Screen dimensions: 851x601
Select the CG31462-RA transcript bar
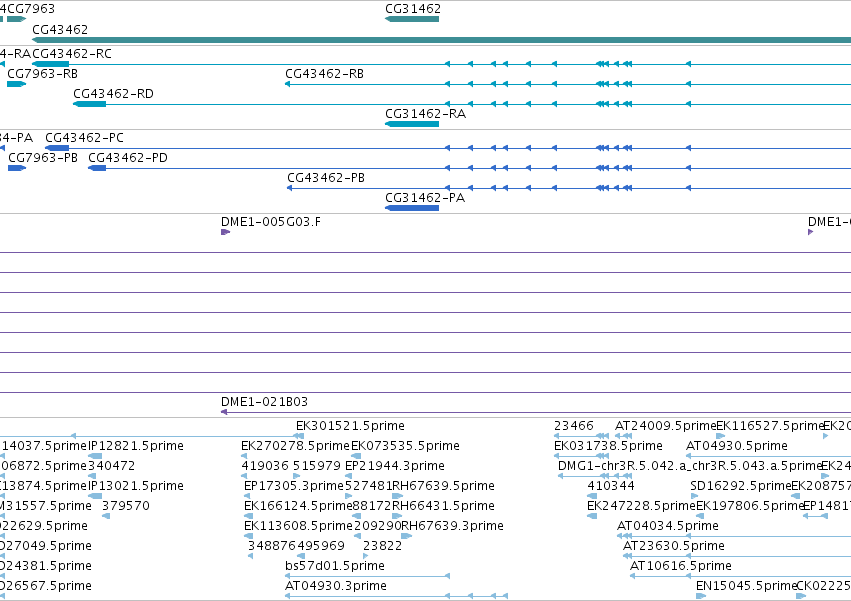(412, 124)
